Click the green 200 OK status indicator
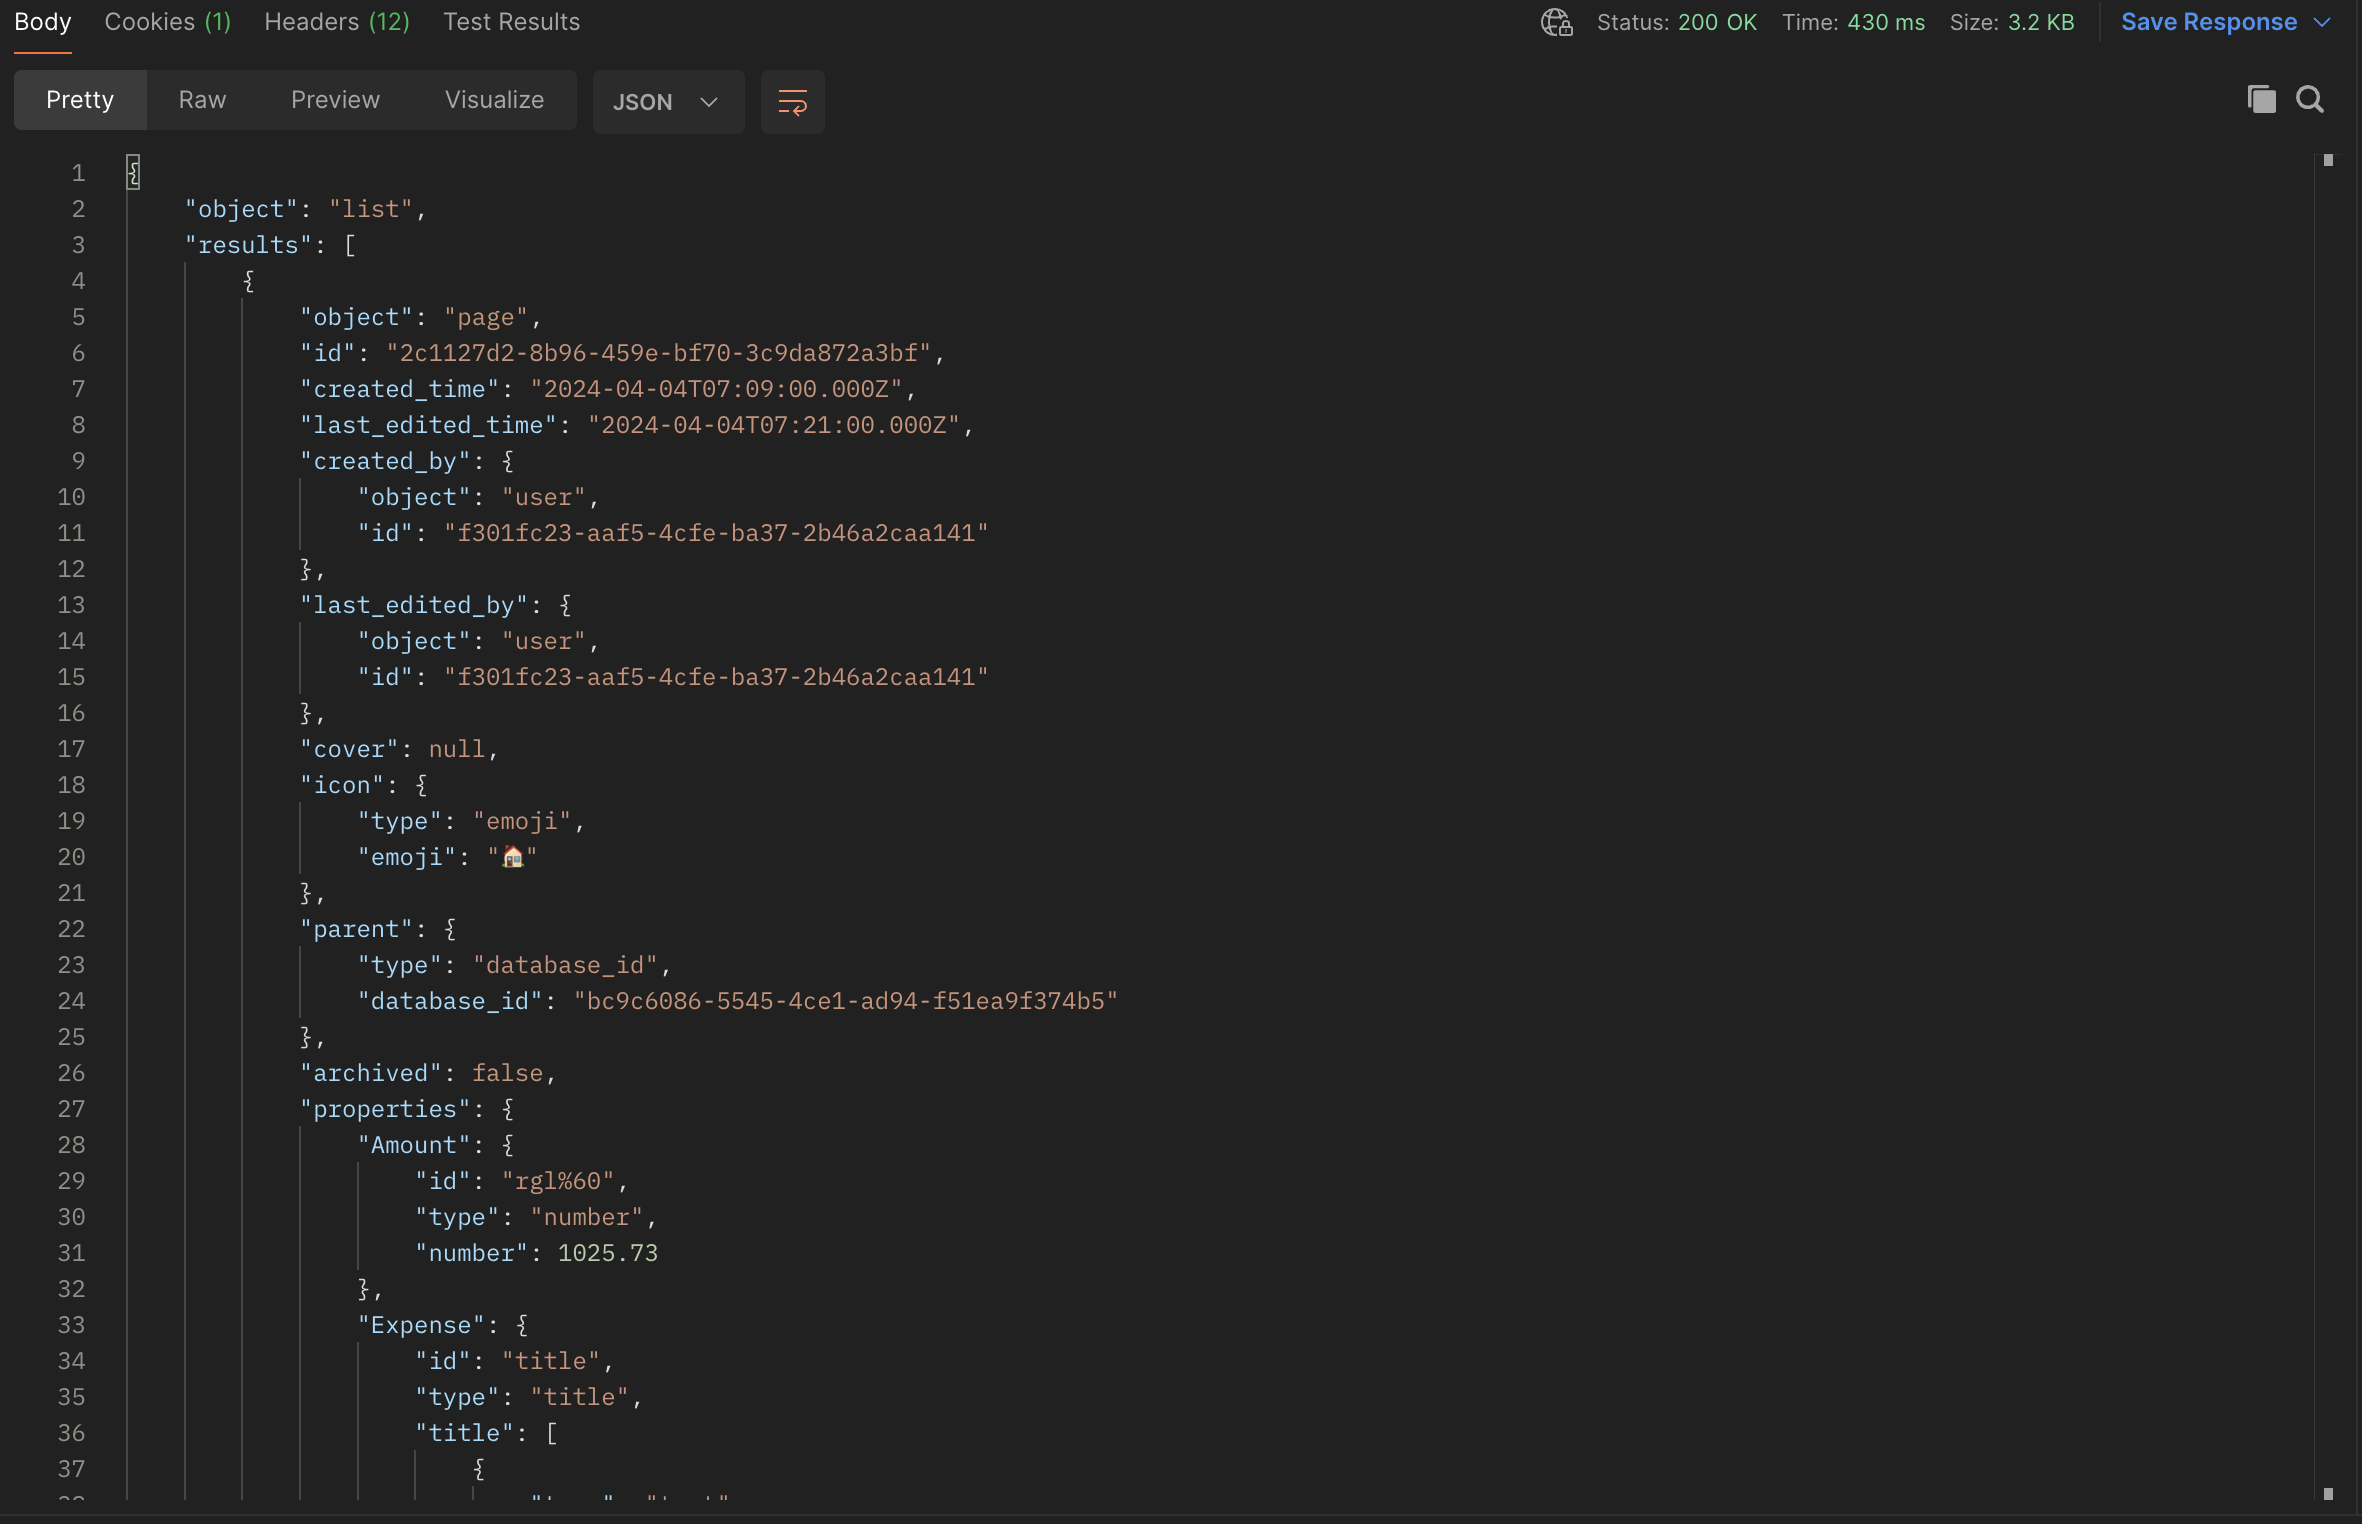The height and width of the screenshot is (1524, 2362). point(1716,21)
